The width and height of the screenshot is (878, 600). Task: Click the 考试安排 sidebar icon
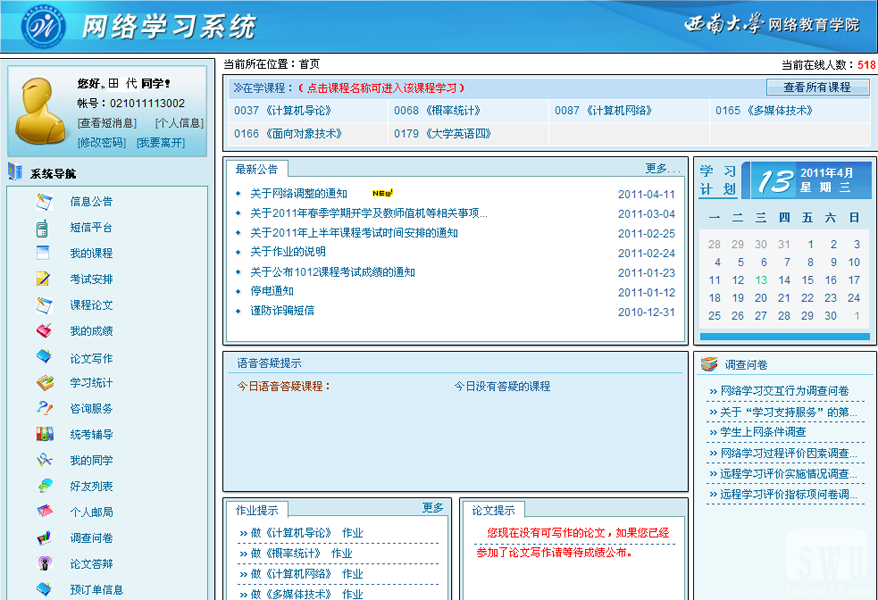click(44, 279)
